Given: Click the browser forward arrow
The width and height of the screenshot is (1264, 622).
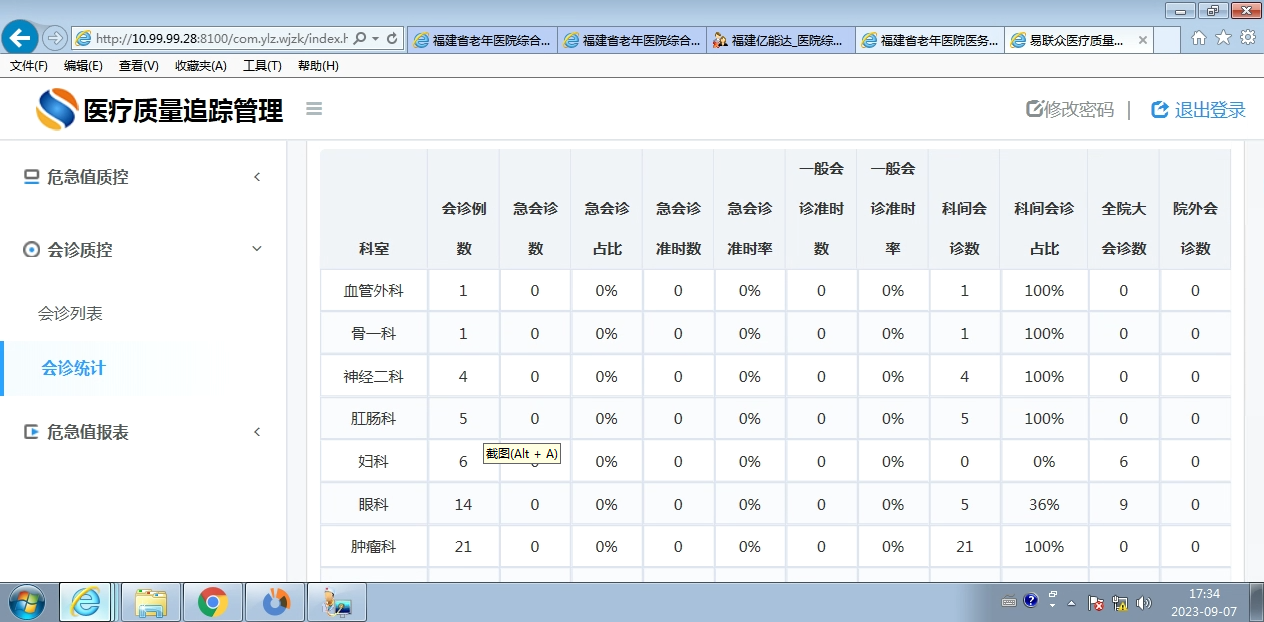Looking at the screenshot, I should tap(54, 39).
